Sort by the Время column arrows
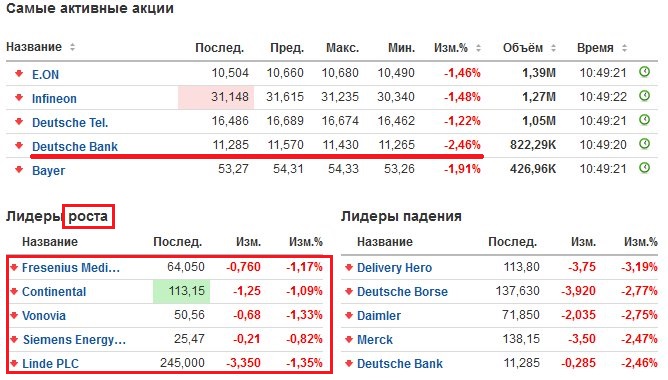Viewport: 668px width, 380px height. [x=625, y=48]
